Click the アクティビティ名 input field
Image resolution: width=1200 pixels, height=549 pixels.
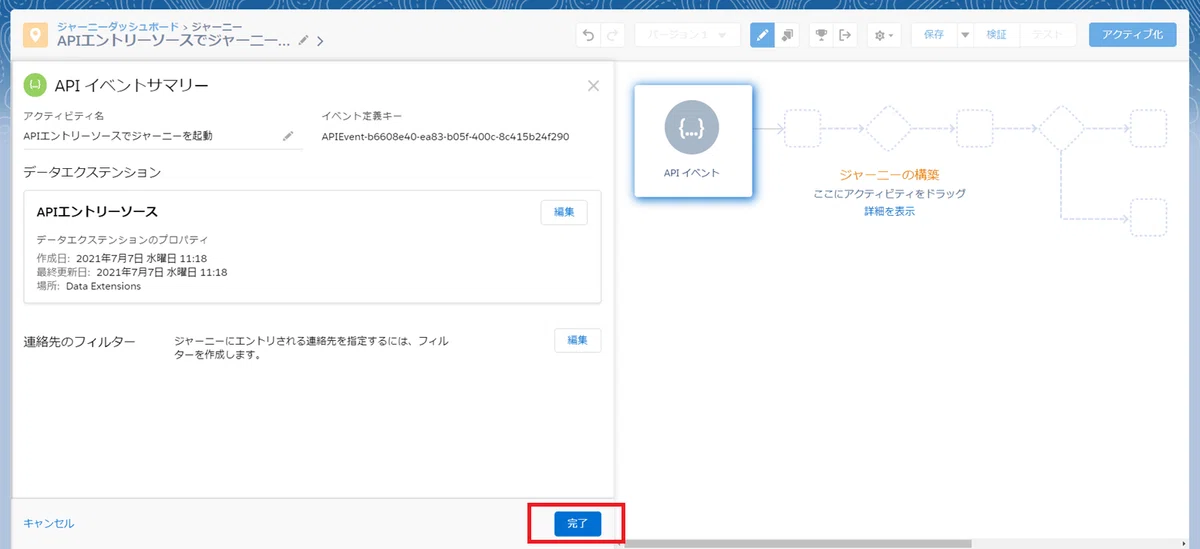tap(162, 136)
